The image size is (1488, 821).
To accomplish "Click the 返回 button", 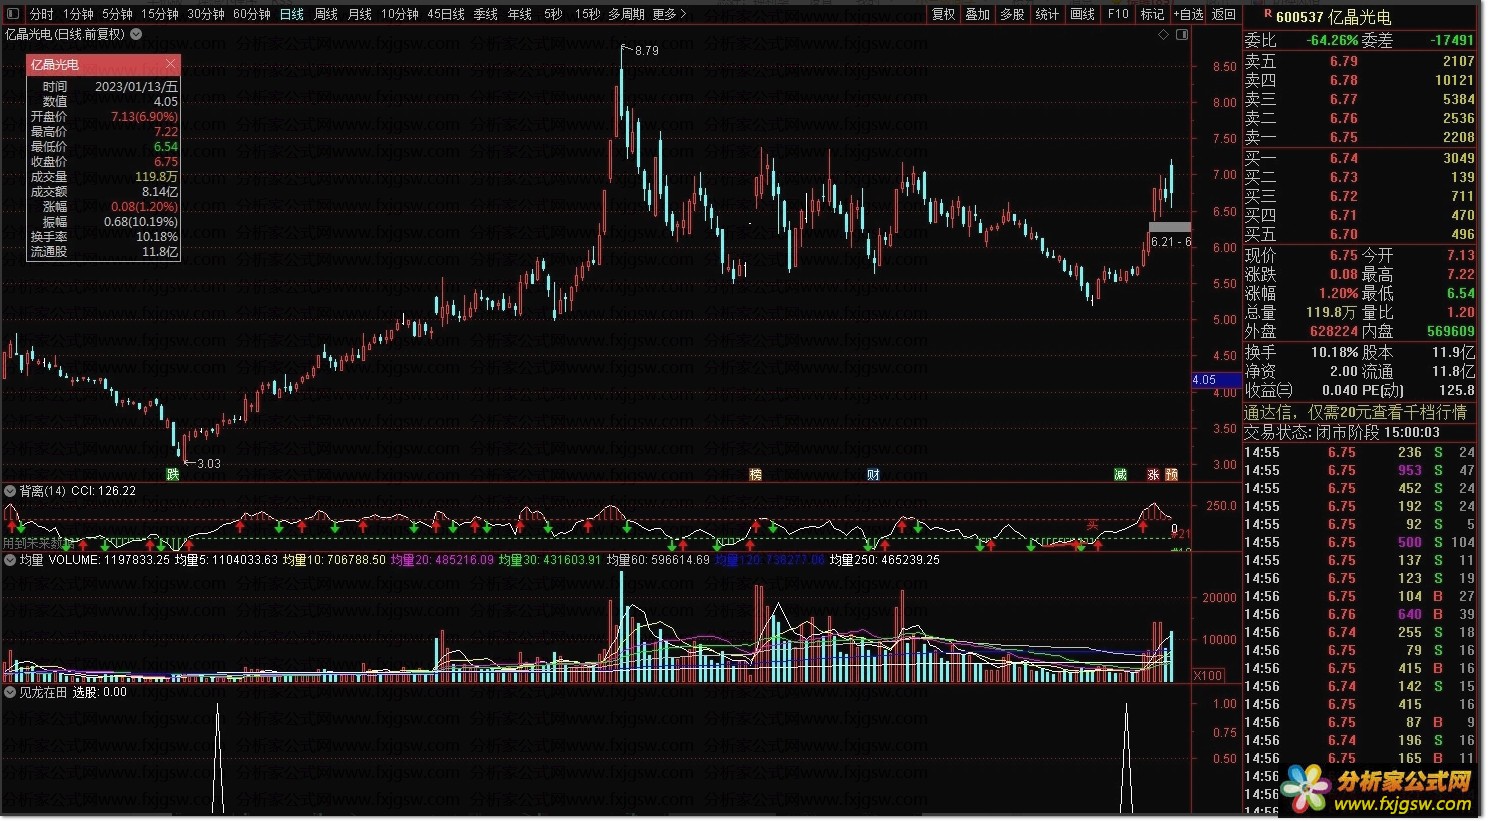I will tap(1225, 14).
